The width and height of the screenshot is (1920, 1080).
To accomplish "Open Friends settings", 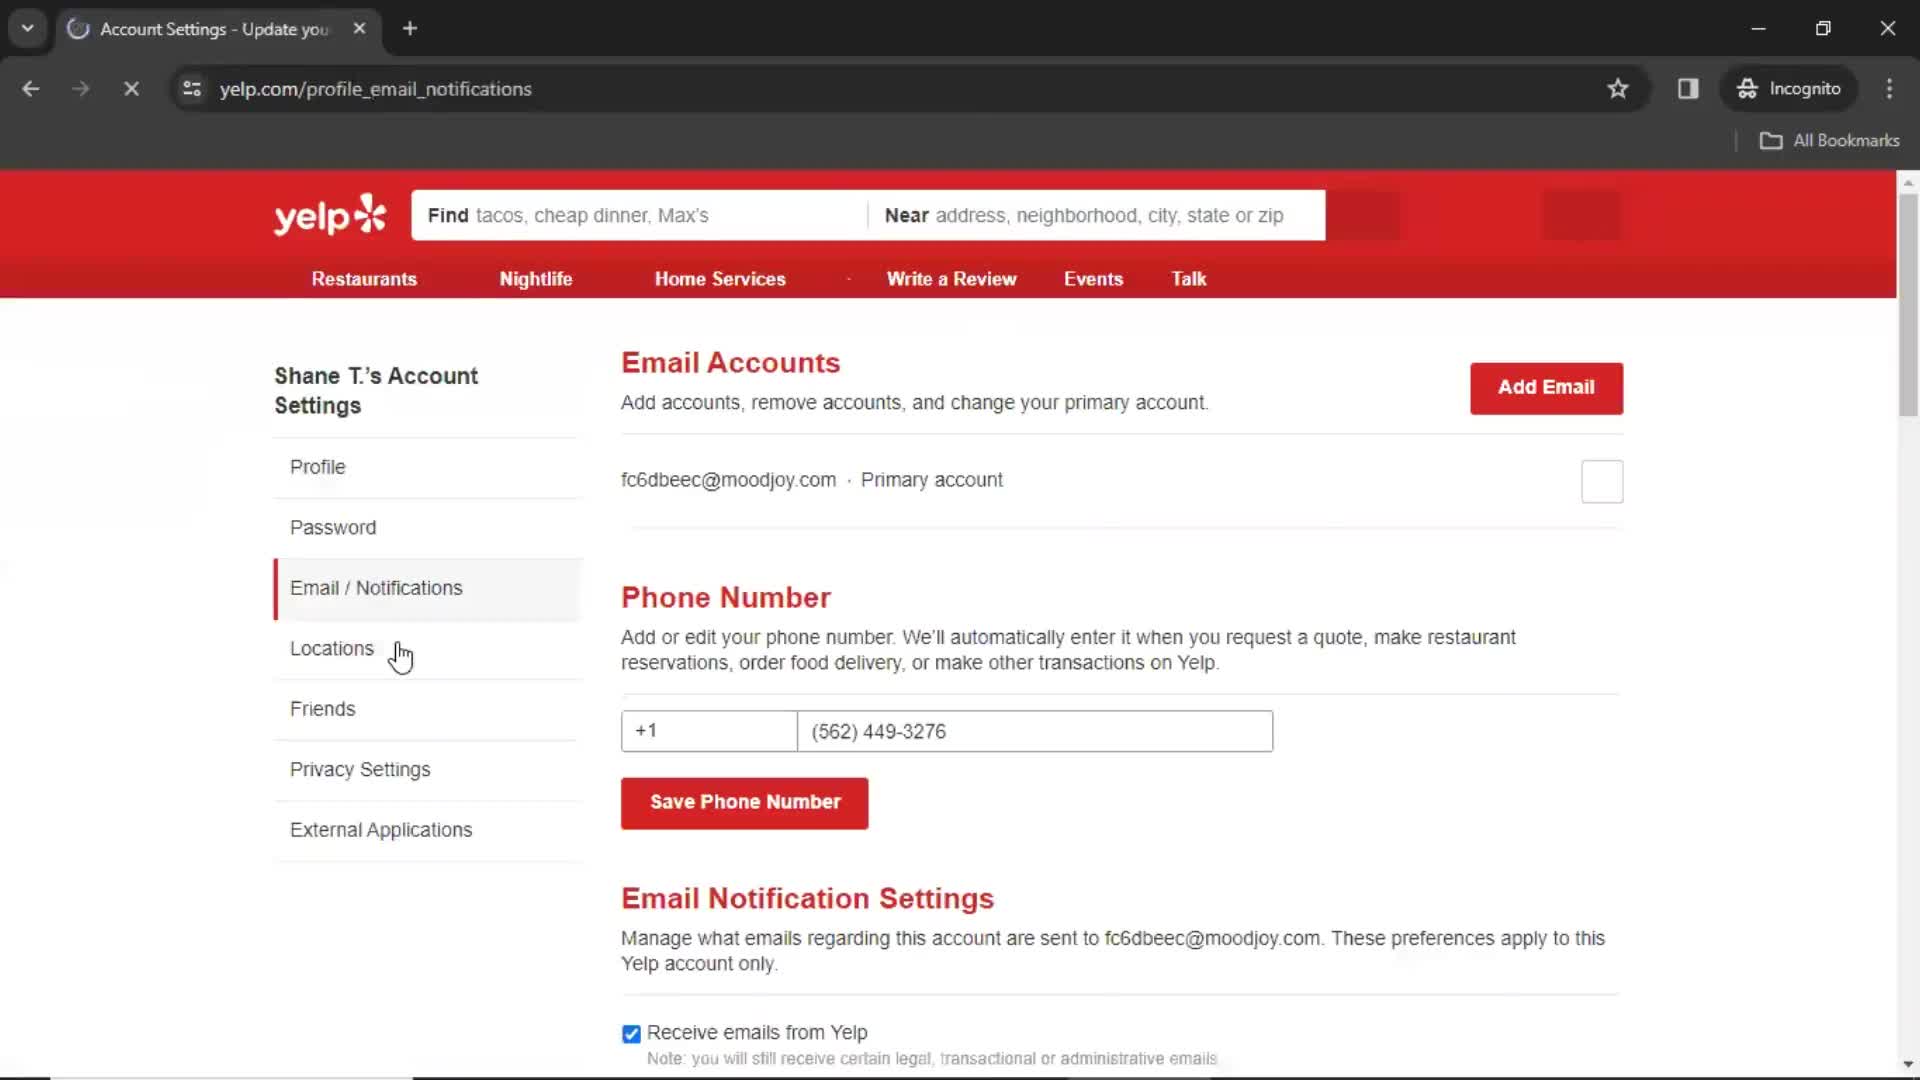I will (427, 709).
